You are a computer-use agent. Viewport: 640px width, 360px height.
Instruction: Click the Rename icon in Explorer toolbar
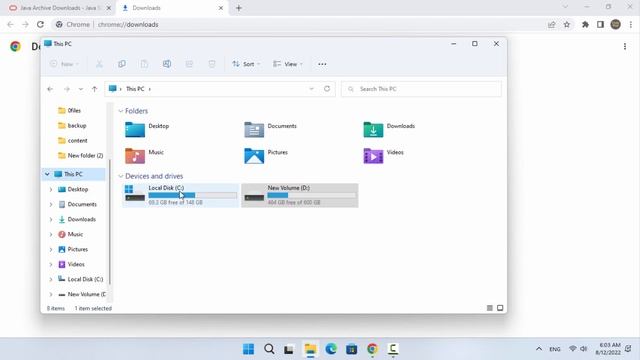click(167, 64)
